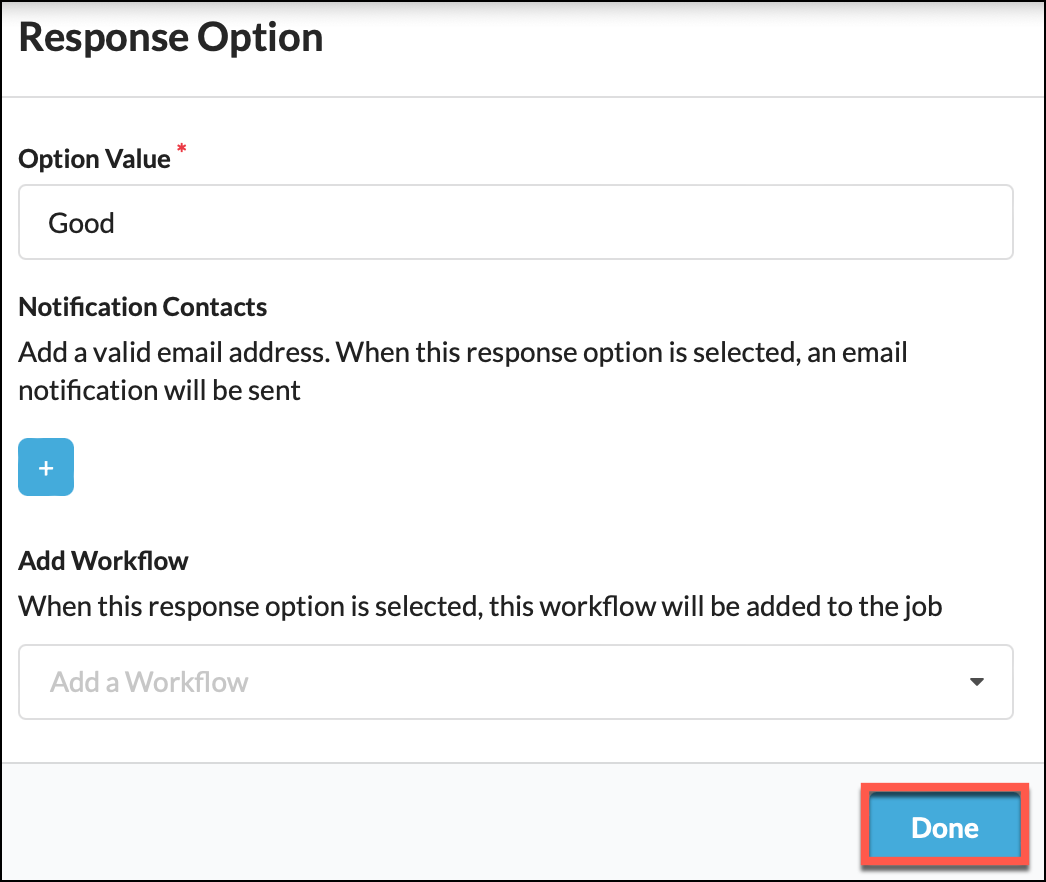Click the Response Option dialog title
The width and height of the screenshot is (1046, 882).
tap(170, 38)
